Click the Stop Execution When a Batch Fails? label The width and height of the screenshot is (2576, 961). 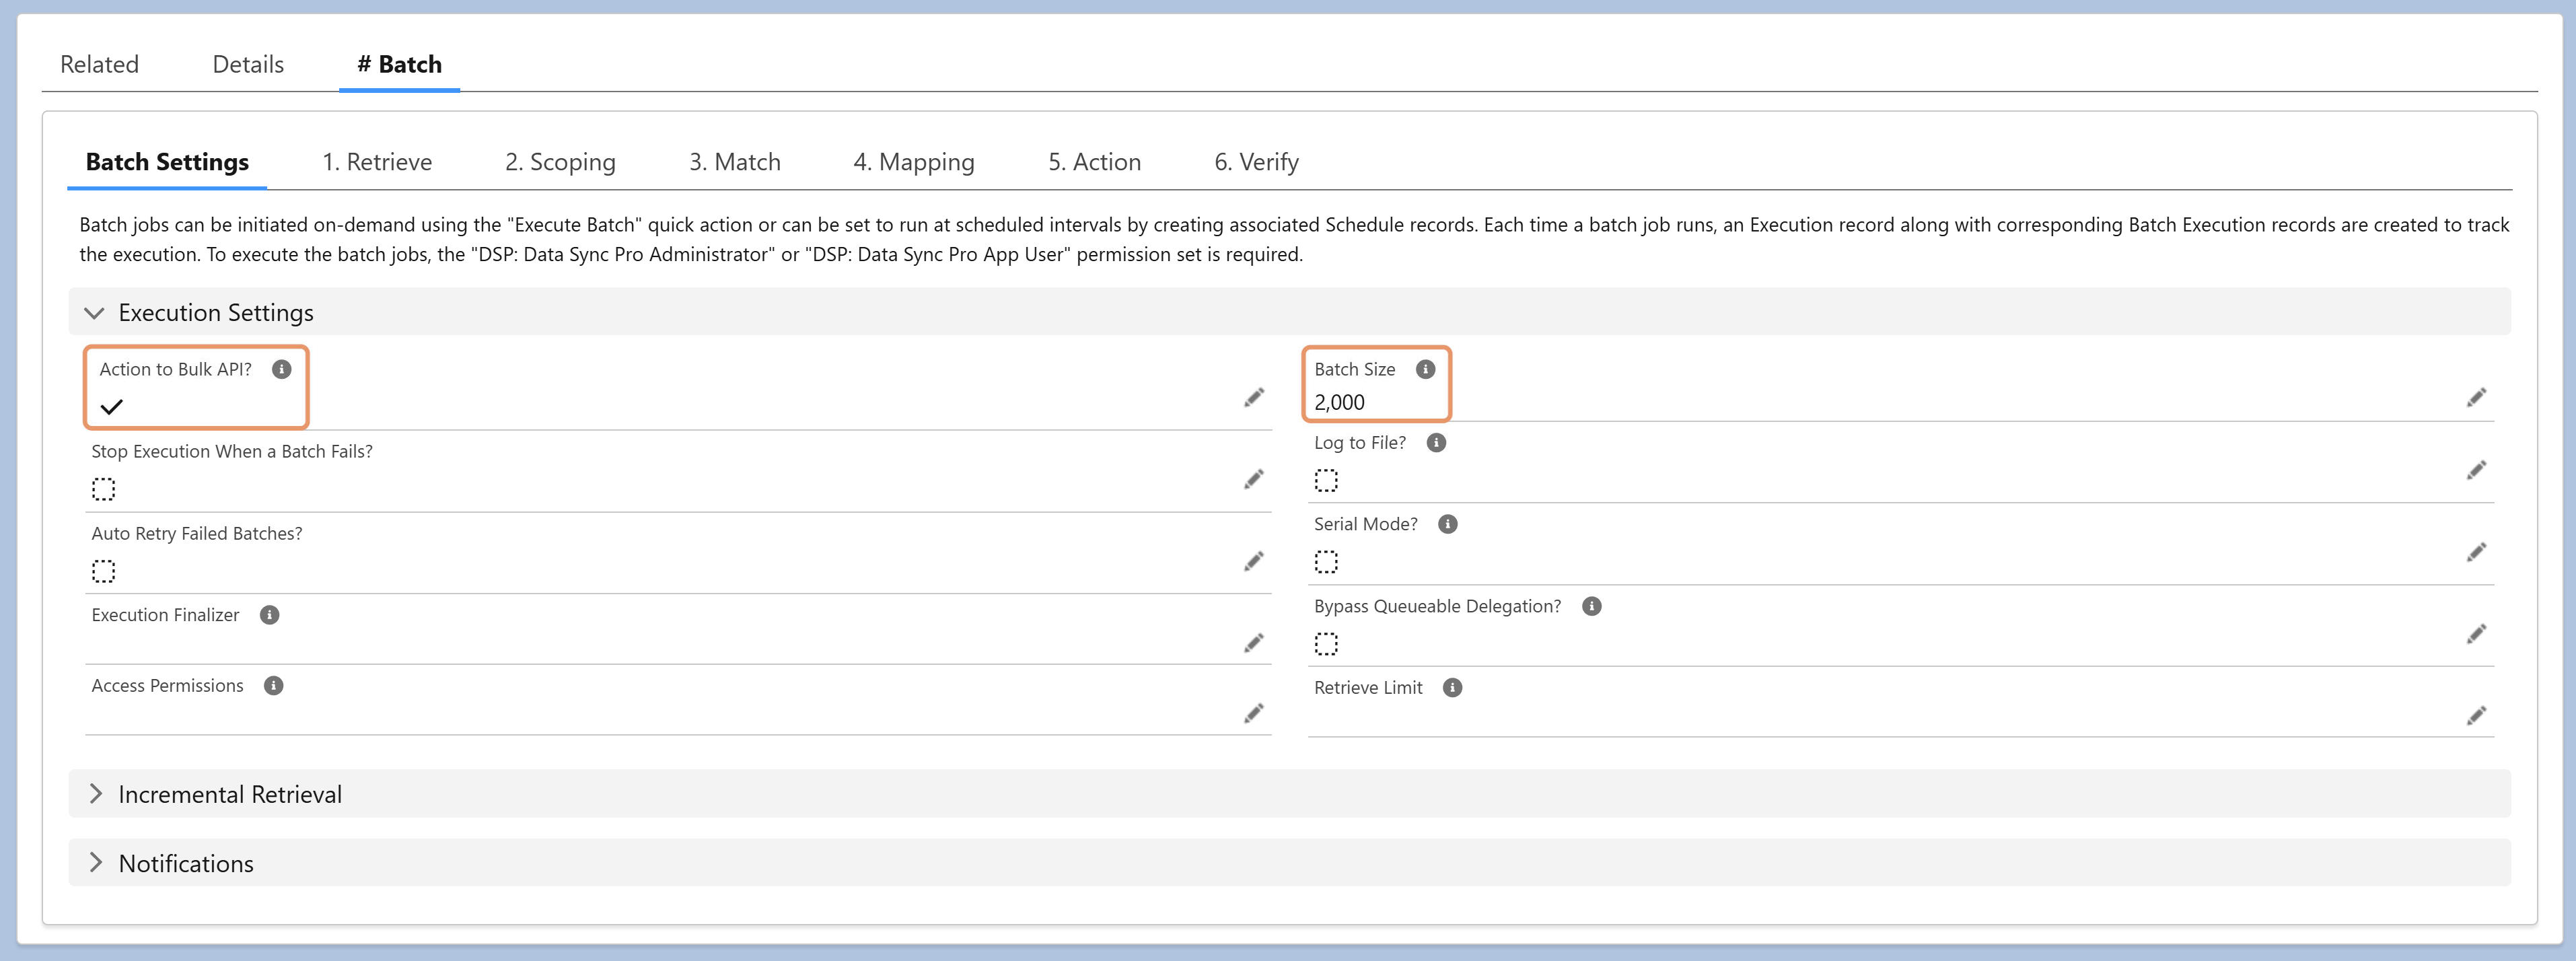(x=232, y=451)
